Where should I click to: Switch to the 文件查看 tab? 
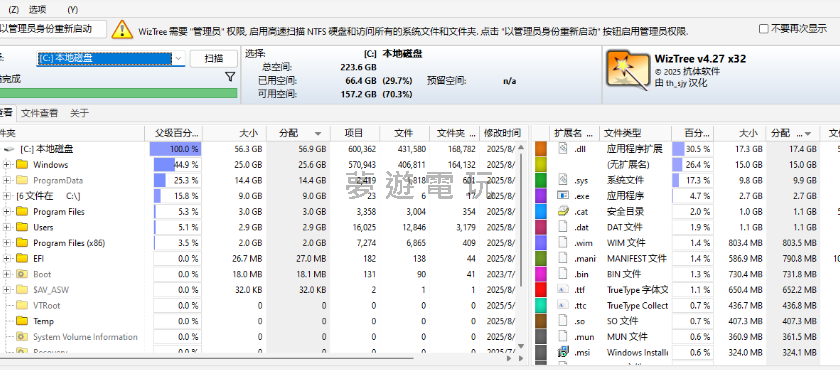pos(40,113)
